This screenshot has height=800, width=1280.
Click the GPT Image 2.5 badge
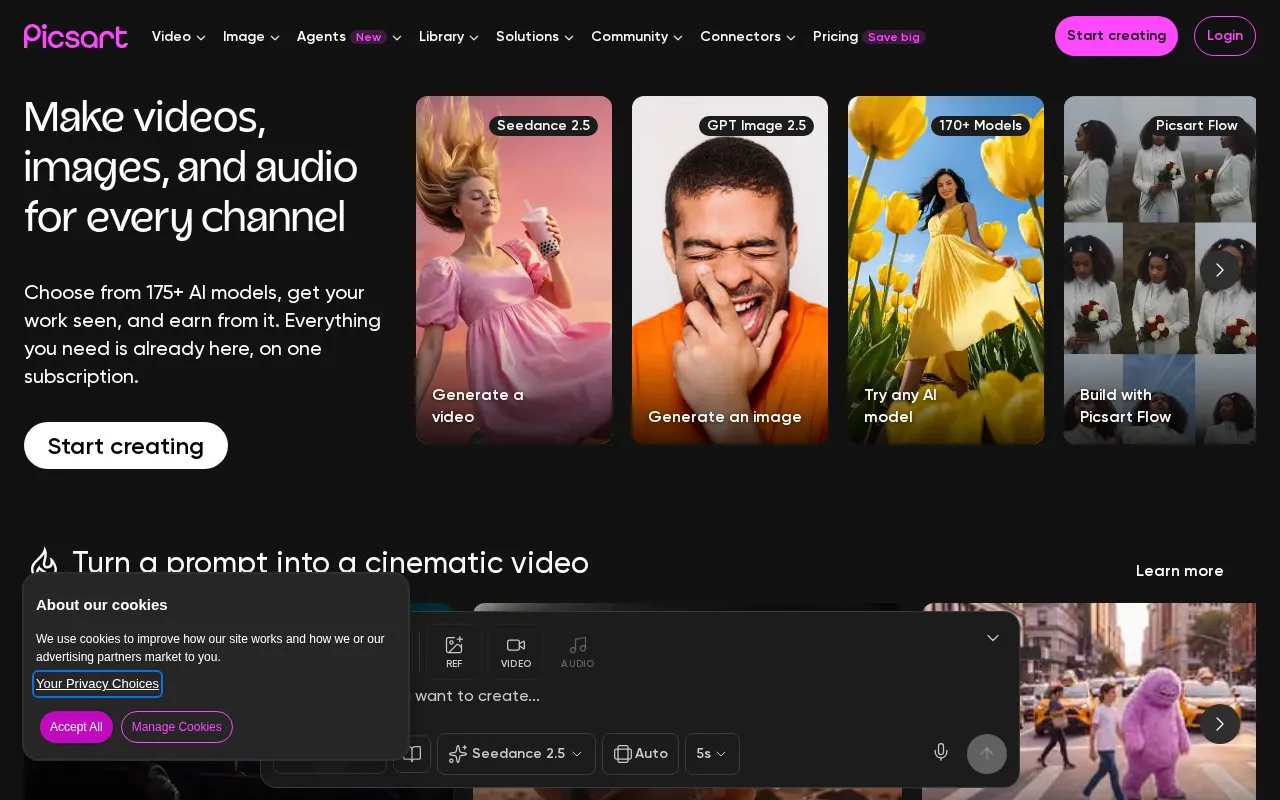(756, 125)
